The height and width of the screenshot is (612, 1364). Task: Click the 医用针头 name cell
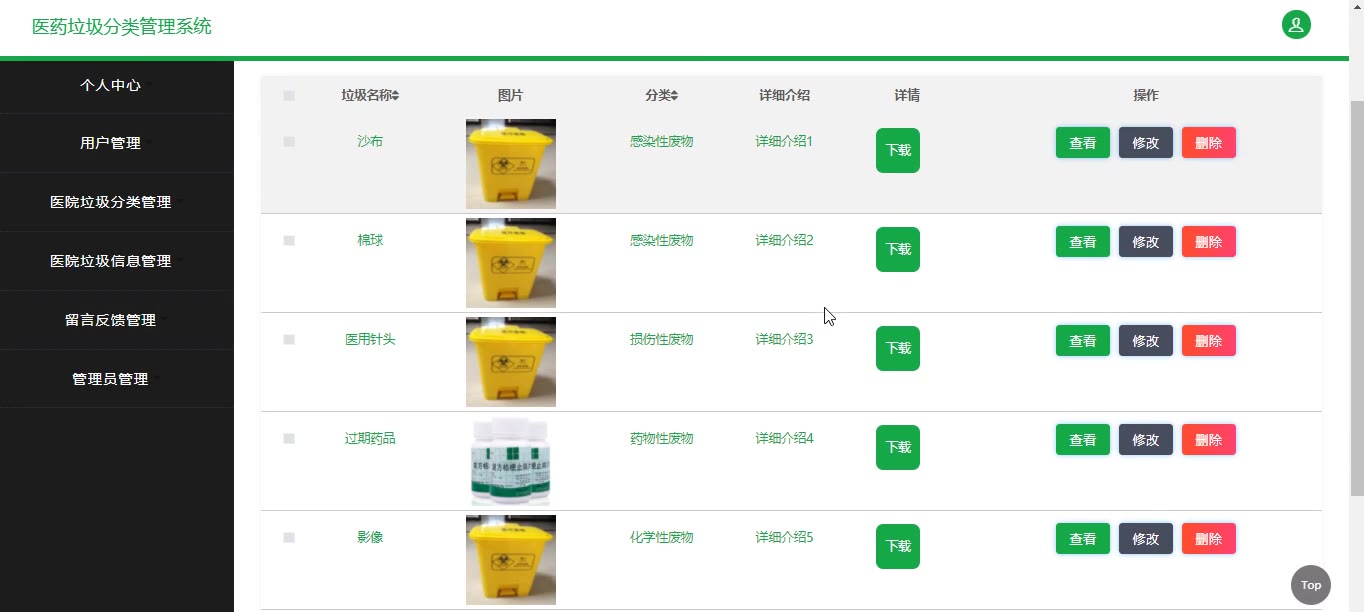pyautogui.click(x=370, y=340)
